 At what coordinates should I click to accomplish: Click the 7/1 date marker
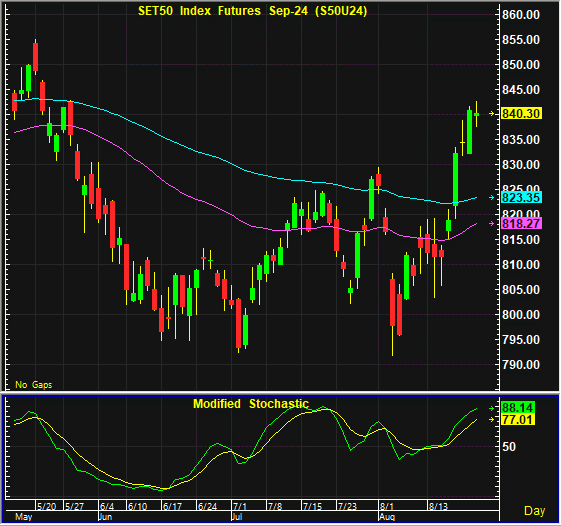pos(240,506)
